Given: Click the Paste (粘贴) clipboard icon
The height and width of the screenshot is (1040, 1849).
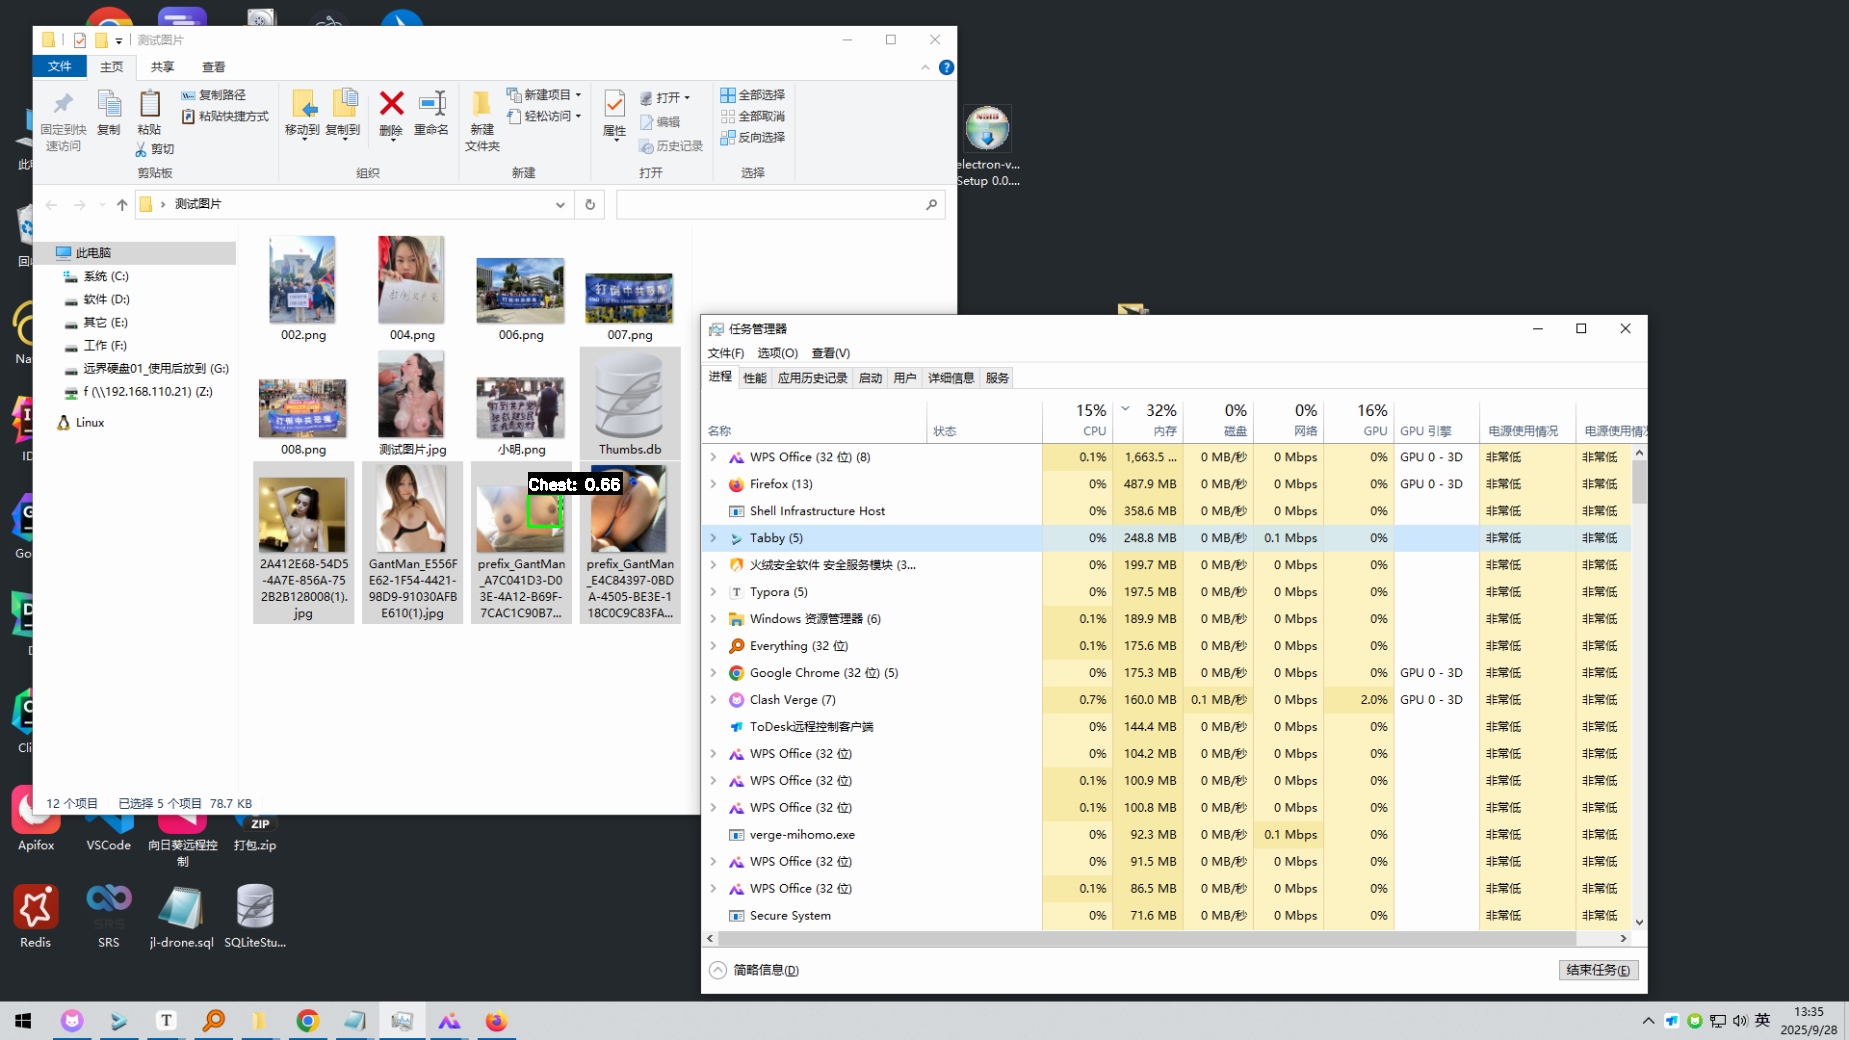Looking at the screenshot, I should [150, 107].
